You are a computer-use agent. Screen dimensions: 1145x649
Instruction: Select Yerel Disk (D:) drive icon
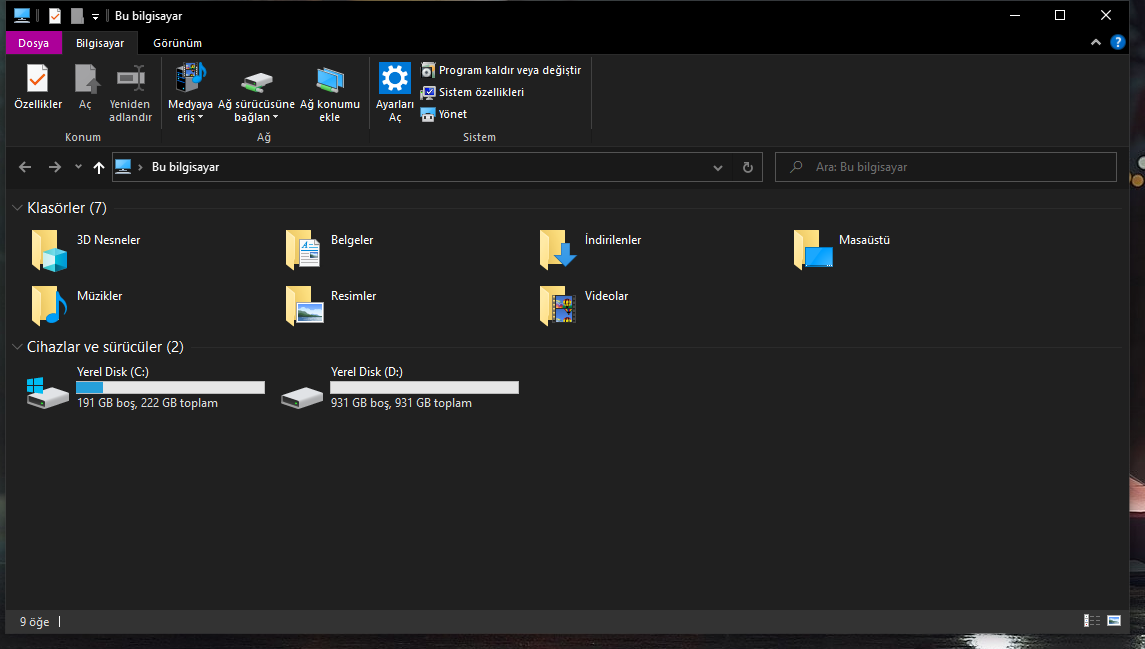click(x=302, y=397)
